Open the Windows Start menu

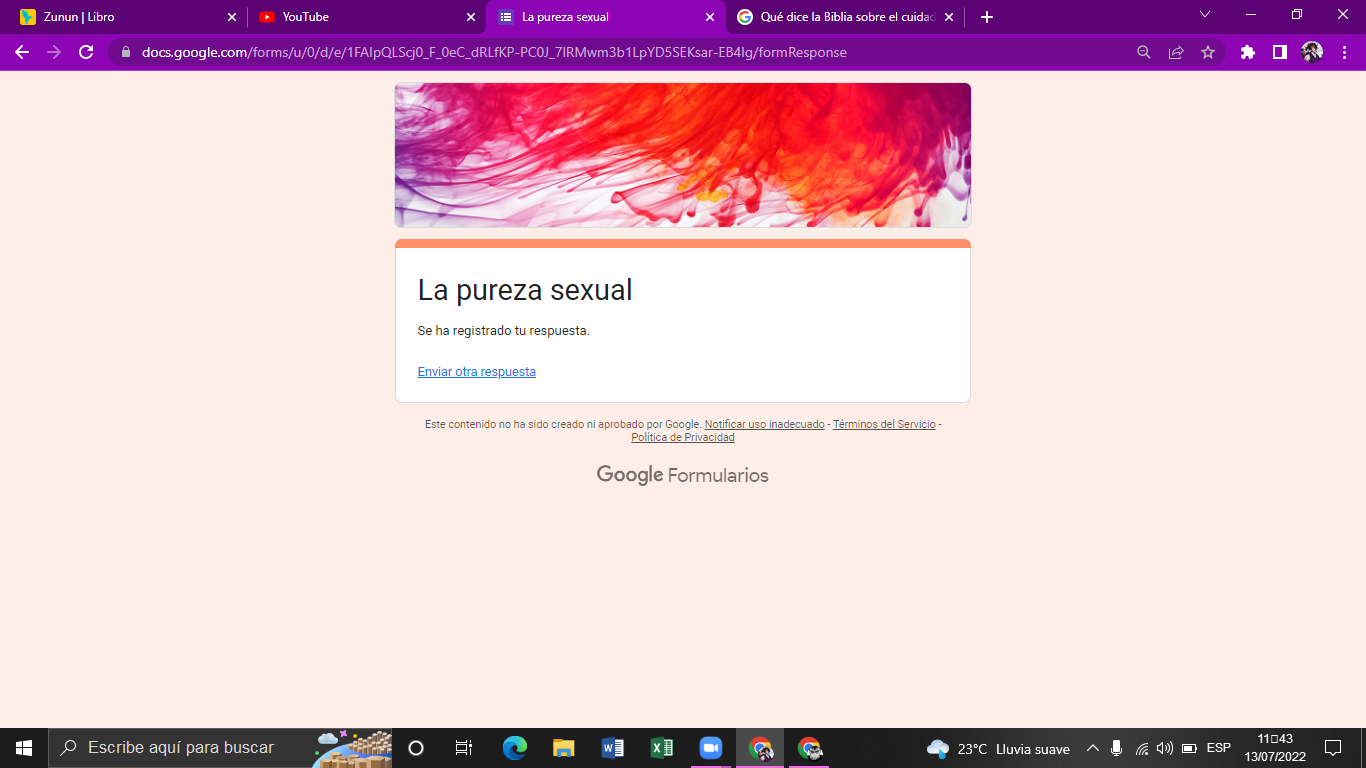pos(24,748)
